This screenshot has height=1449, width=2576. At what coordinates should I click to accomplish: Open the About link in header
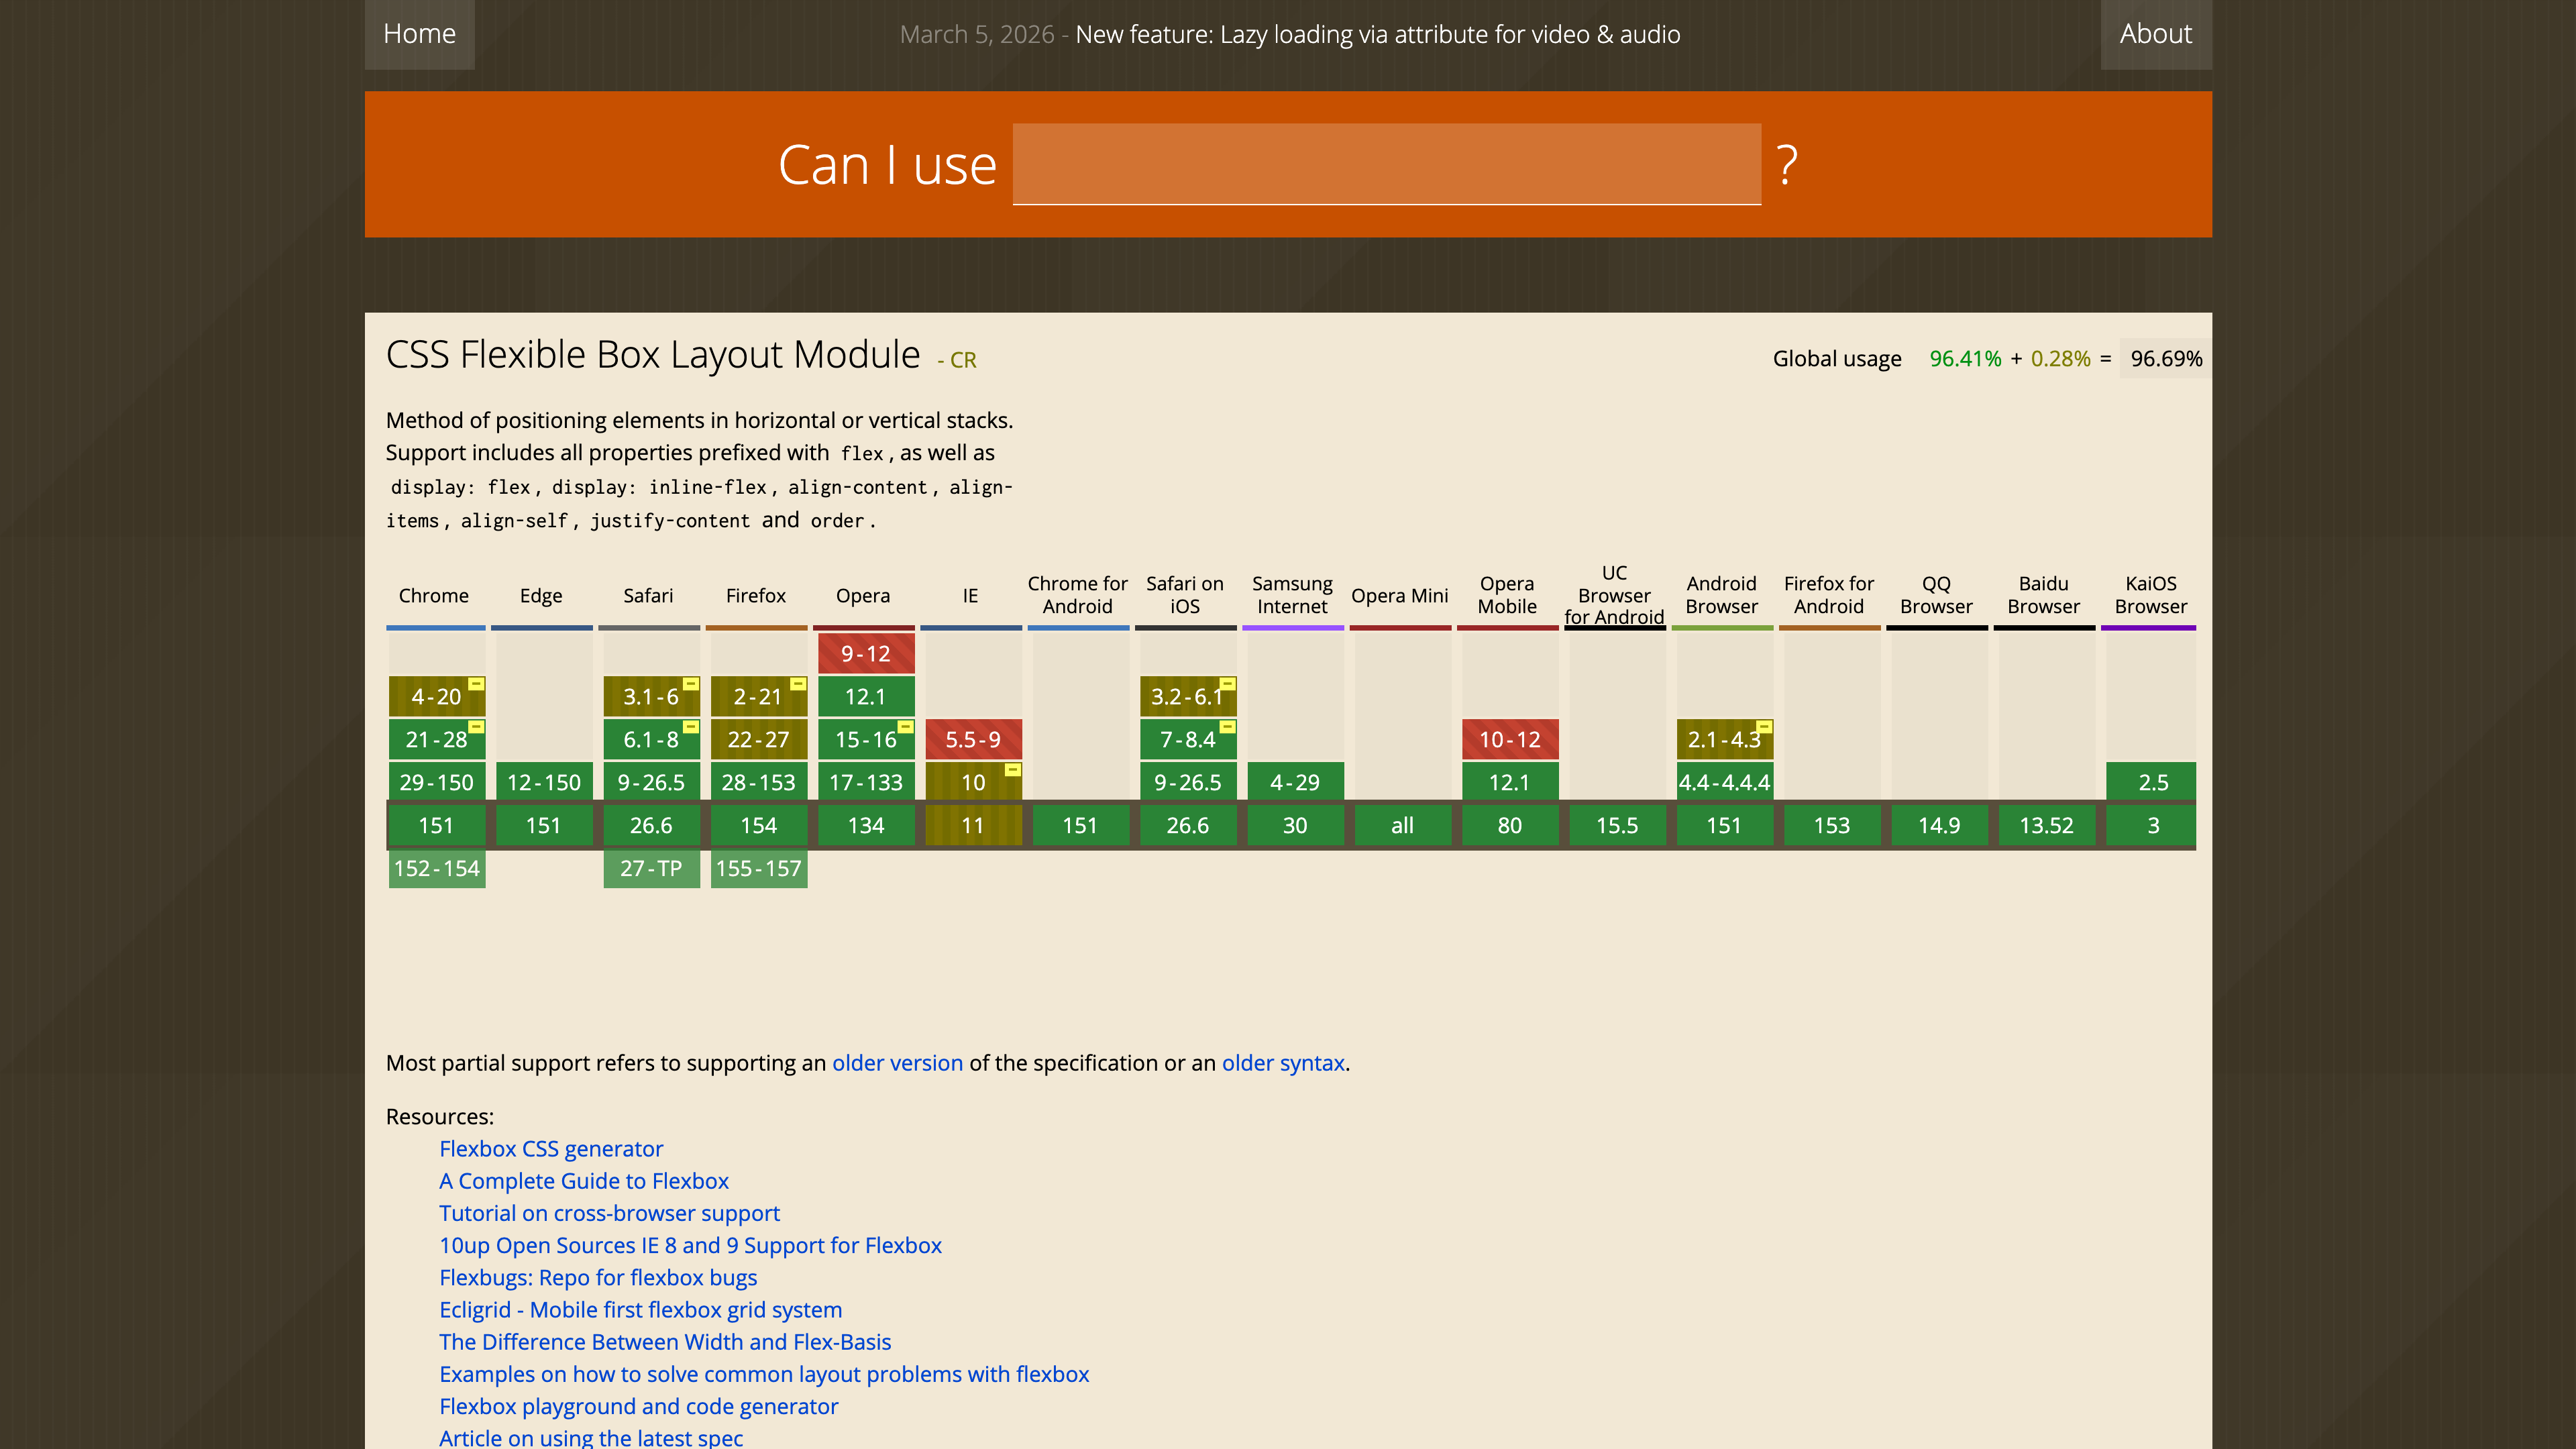point(2155,34)
